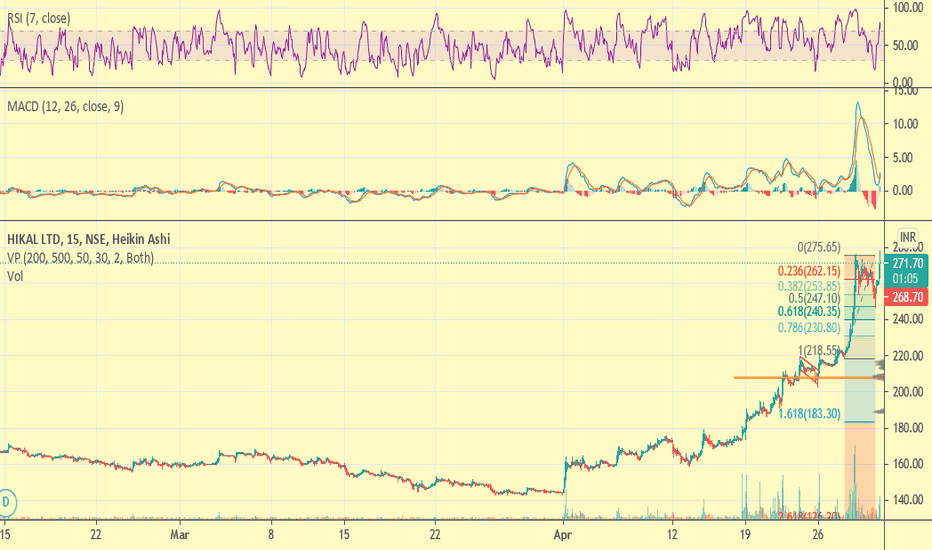Click the 220.00 price scale value
The image size is (932, 550).
pos(908,356)
